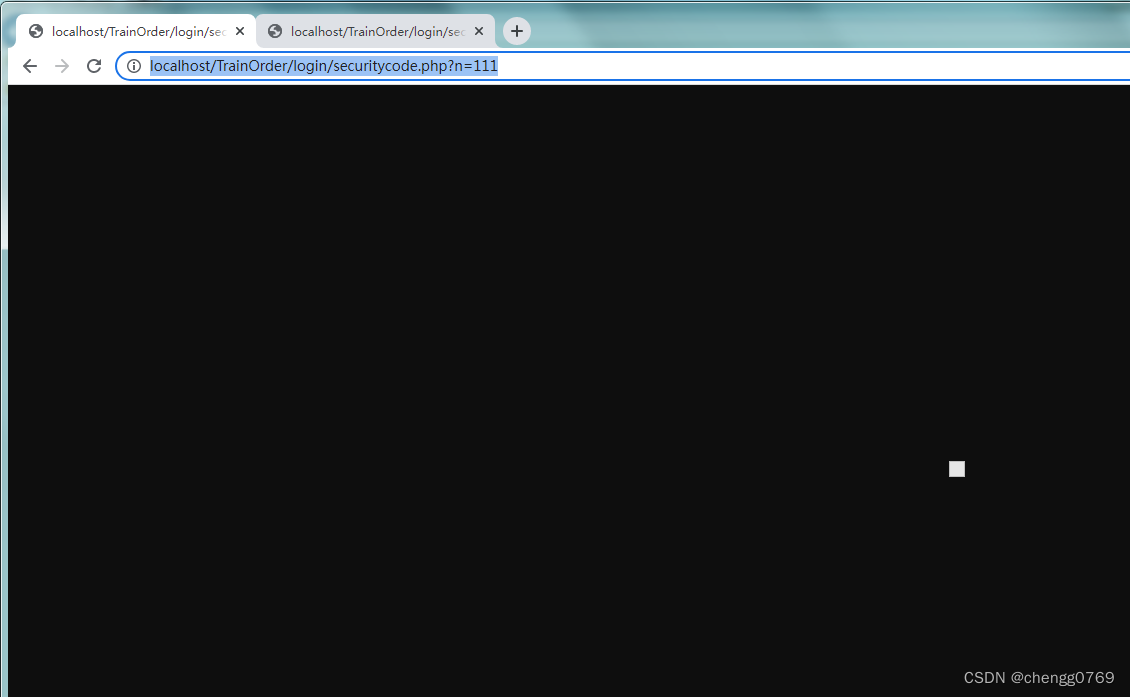Click the 'CSDN' watermark text

(984, 678)
